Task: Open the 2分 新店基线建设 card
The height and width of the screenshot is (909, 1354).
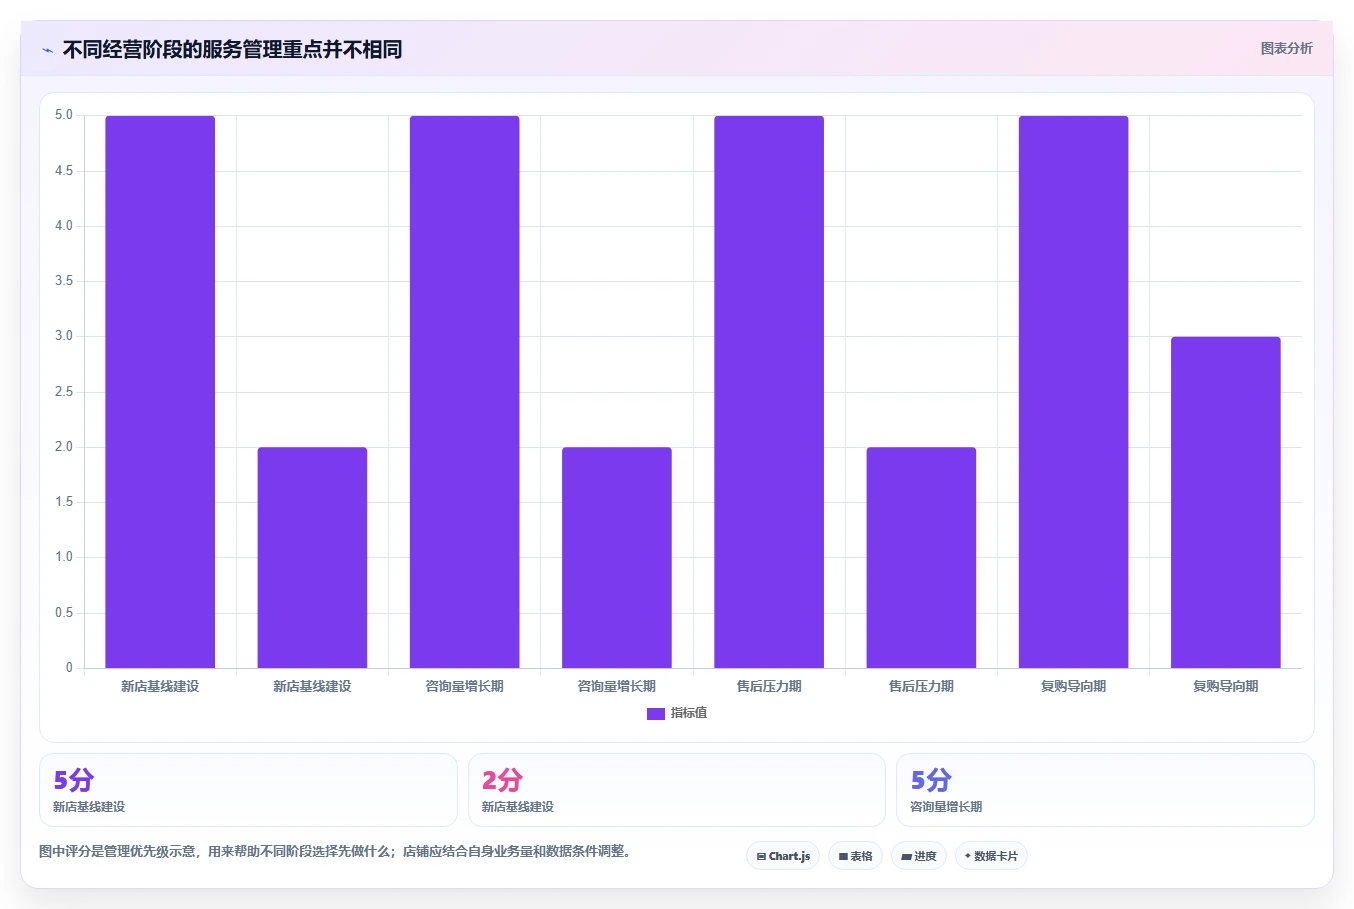Action: coord(677,790)
